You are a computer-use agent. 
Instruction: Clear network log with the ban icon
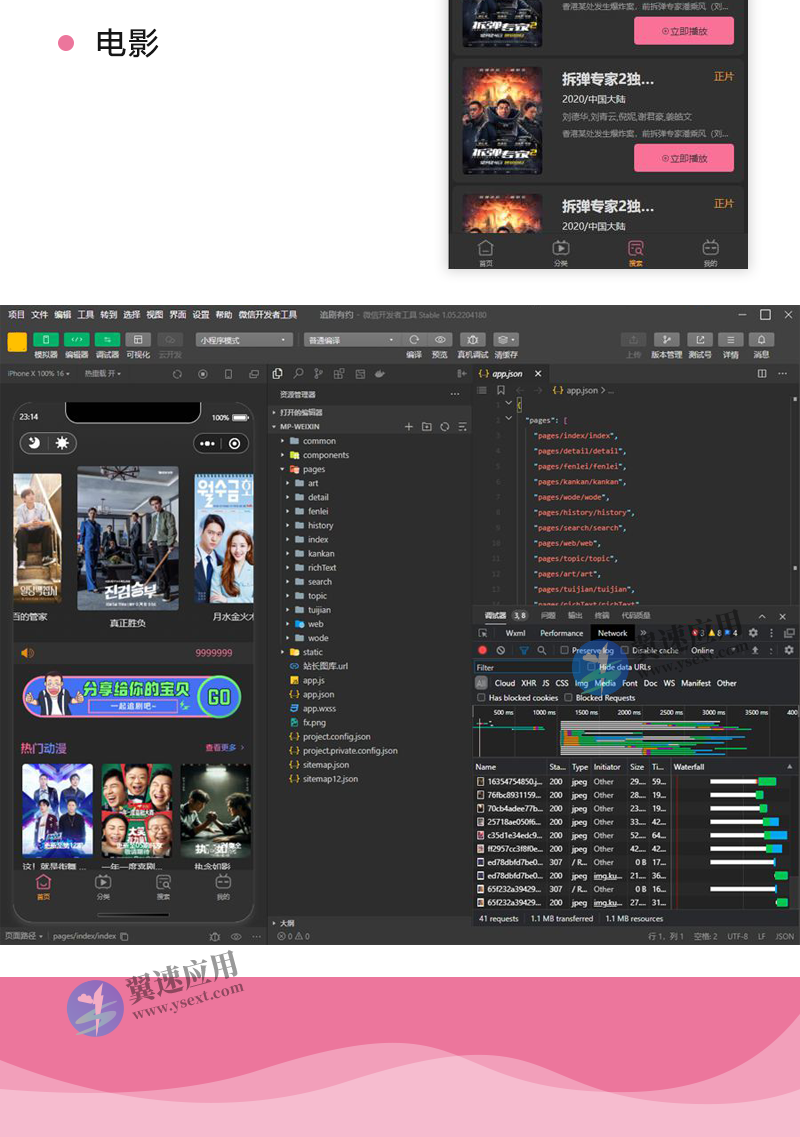point(501,650)
